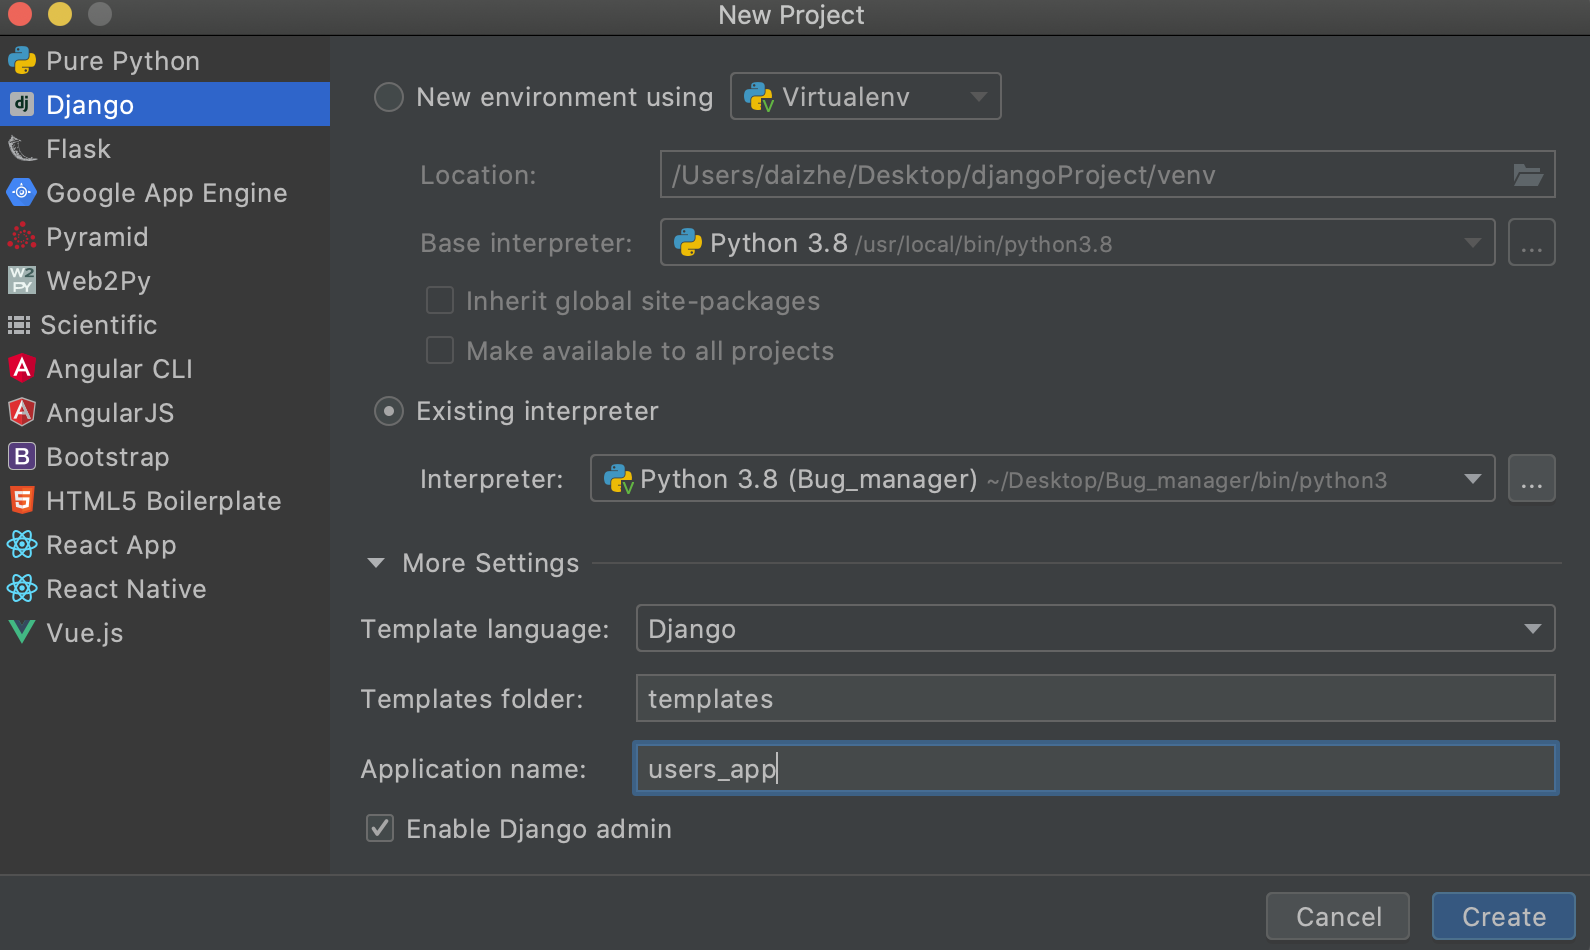Viewport: 1590px width, 950px height.
Task: Uncheck Enable Django admin checkbox
Action: click(x=380, y=828)
